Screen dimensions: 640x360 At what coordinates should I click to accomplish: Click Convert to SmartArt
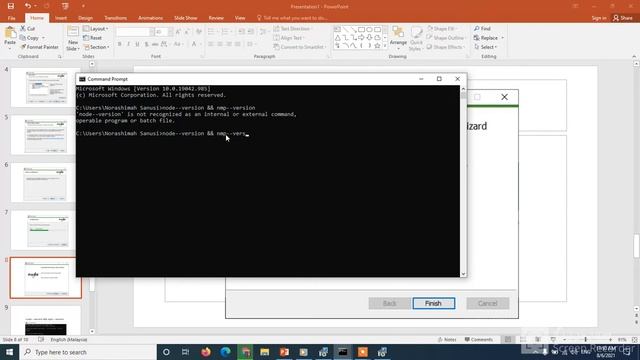click(x=299, y=47)
